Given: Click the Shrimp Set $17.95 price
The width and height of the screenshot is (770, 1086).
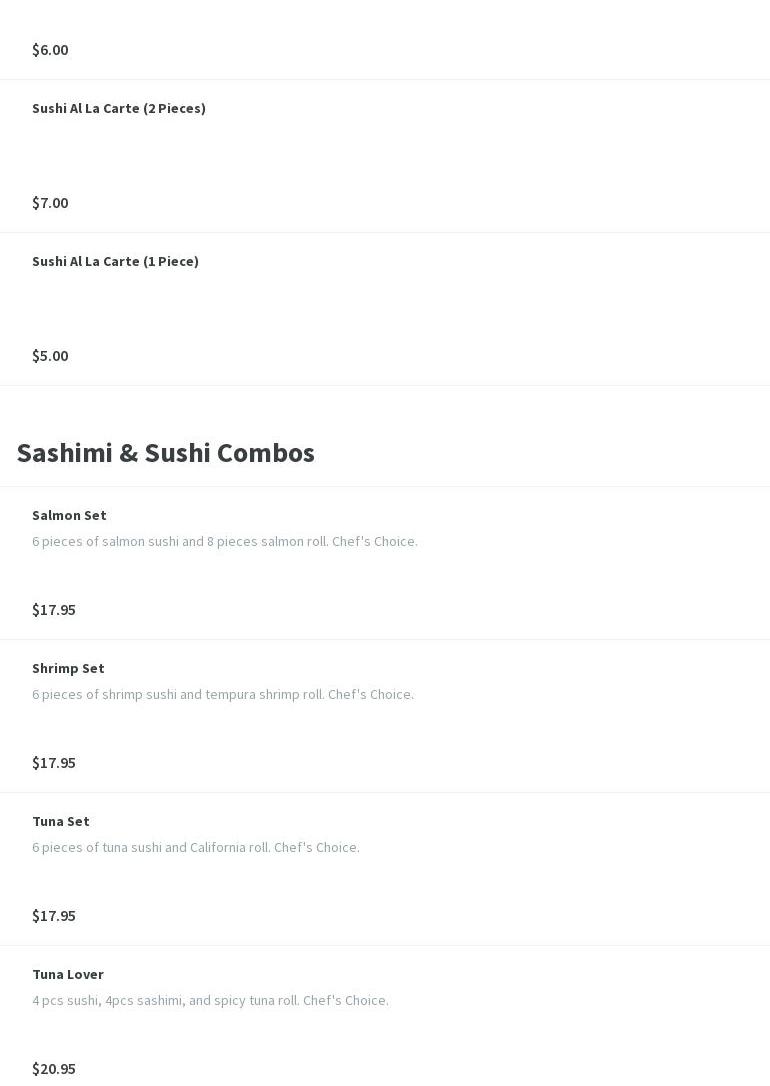Looking at the screenshot, I should tap(54, 762).
